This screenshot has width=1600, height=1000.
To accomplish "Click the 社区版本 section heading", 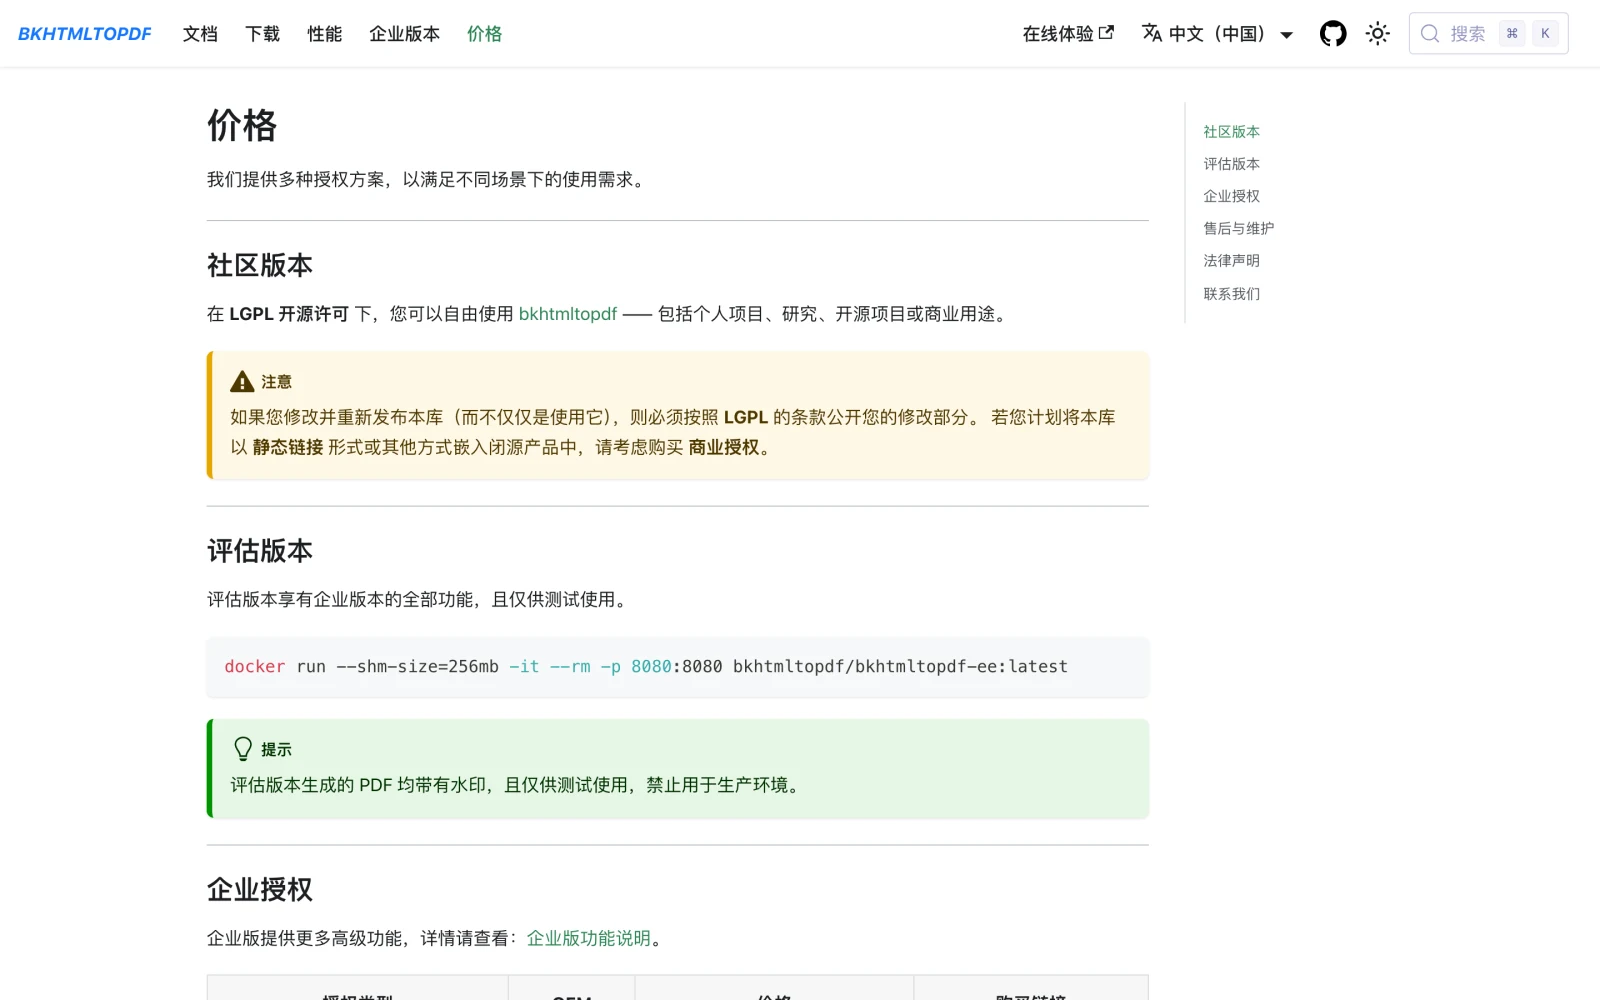I will (x=260, y=265).
